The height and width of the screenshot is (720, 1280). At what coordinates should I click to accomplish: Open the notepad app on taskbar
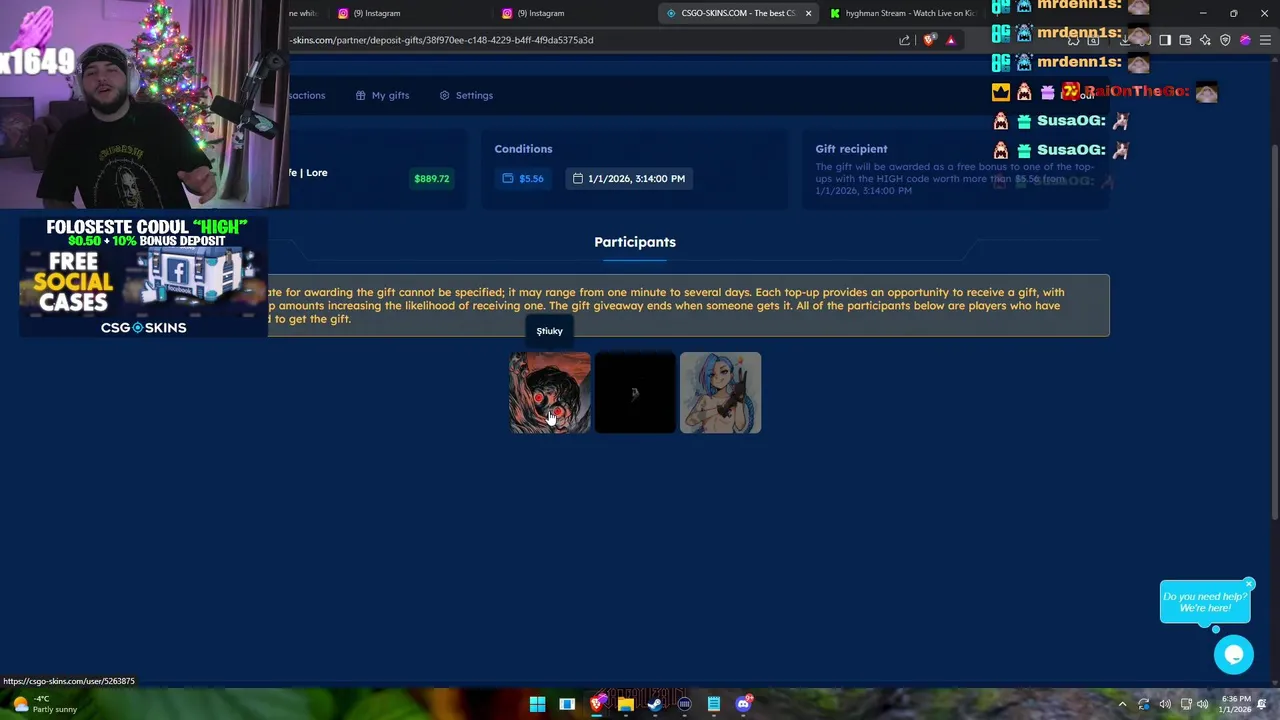[714, 704]
